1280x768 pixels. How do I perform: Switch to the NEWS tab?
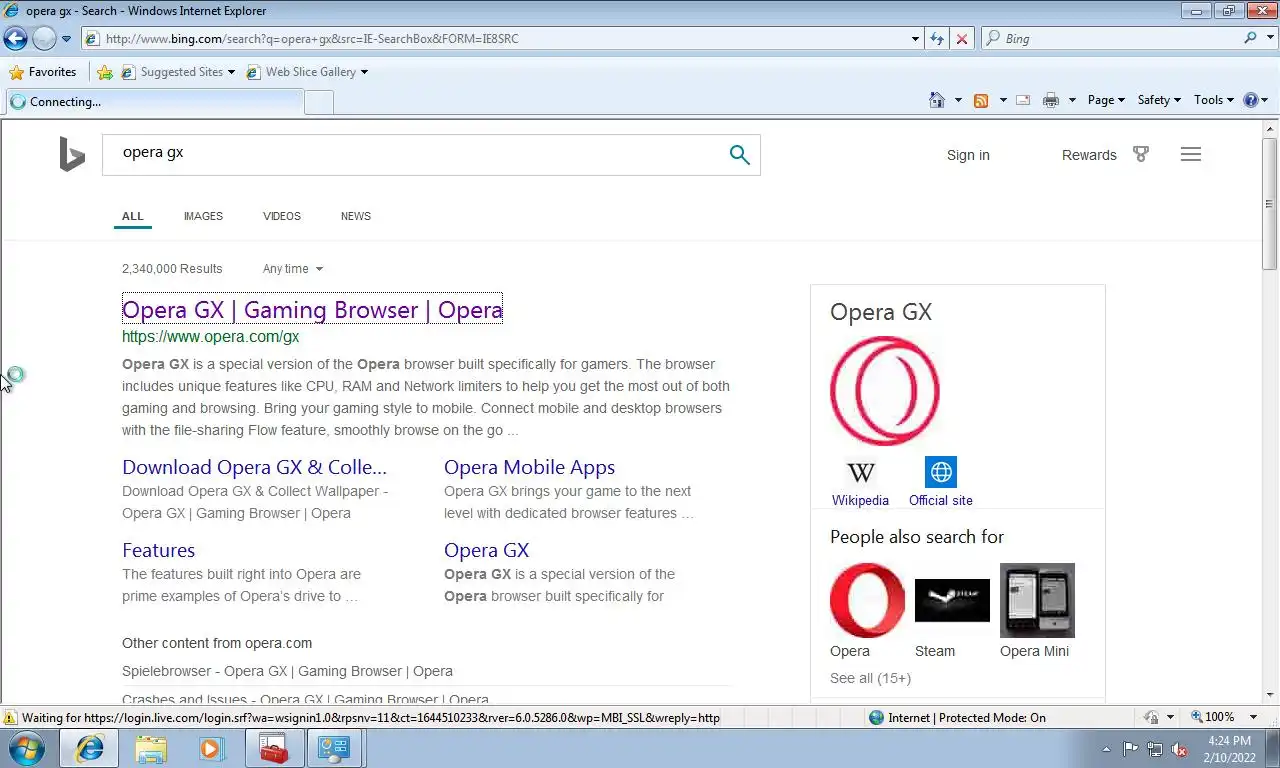356,216
